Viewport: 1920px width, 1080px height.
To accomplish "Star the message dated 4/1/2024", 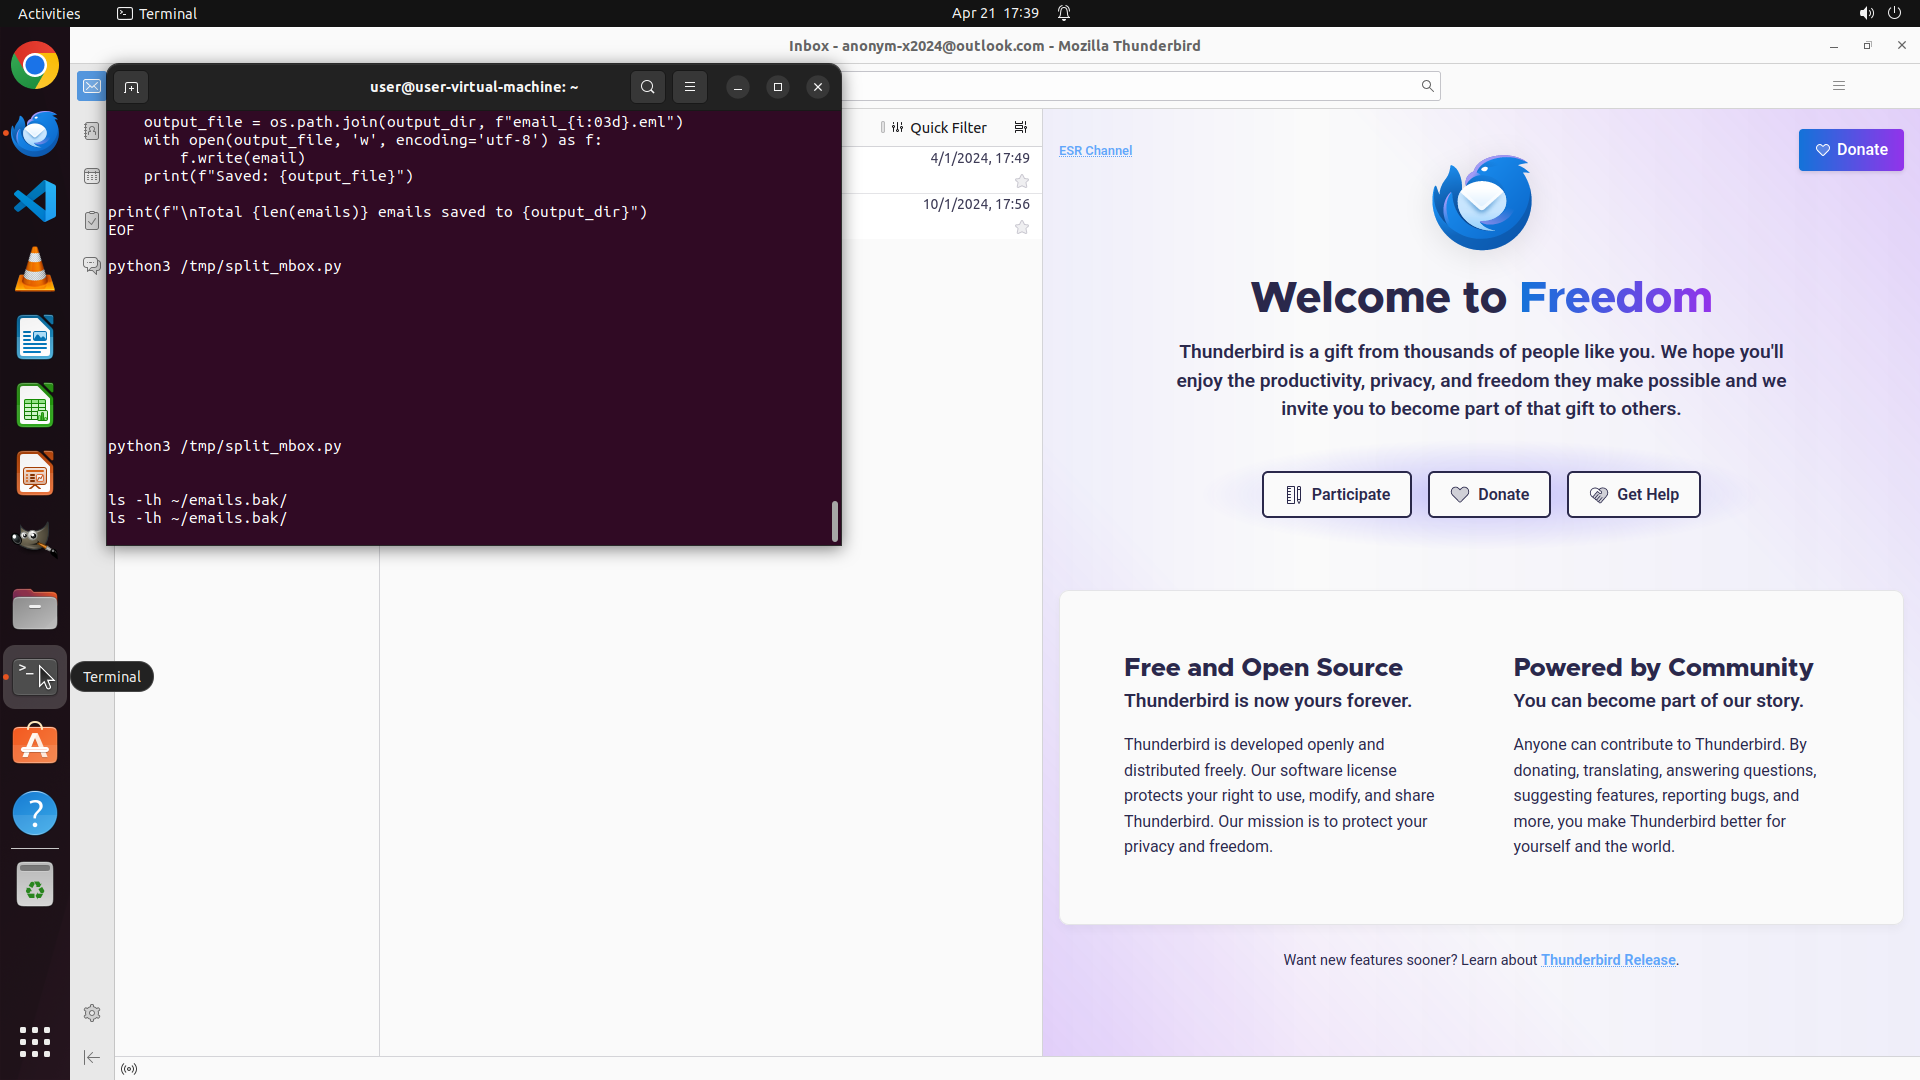I will tap(1022, 181).
